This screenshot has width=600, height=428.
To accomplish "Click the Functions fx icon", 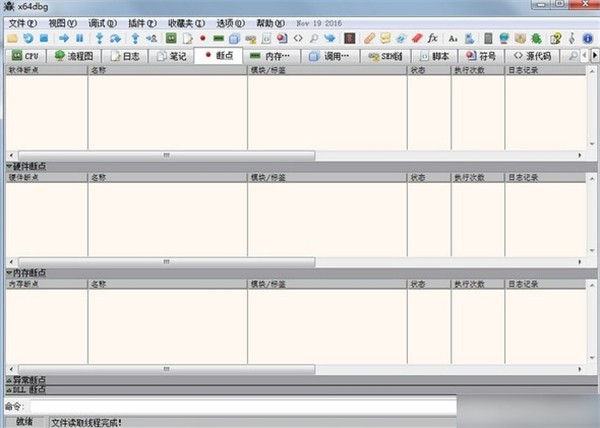I will 433,38.
